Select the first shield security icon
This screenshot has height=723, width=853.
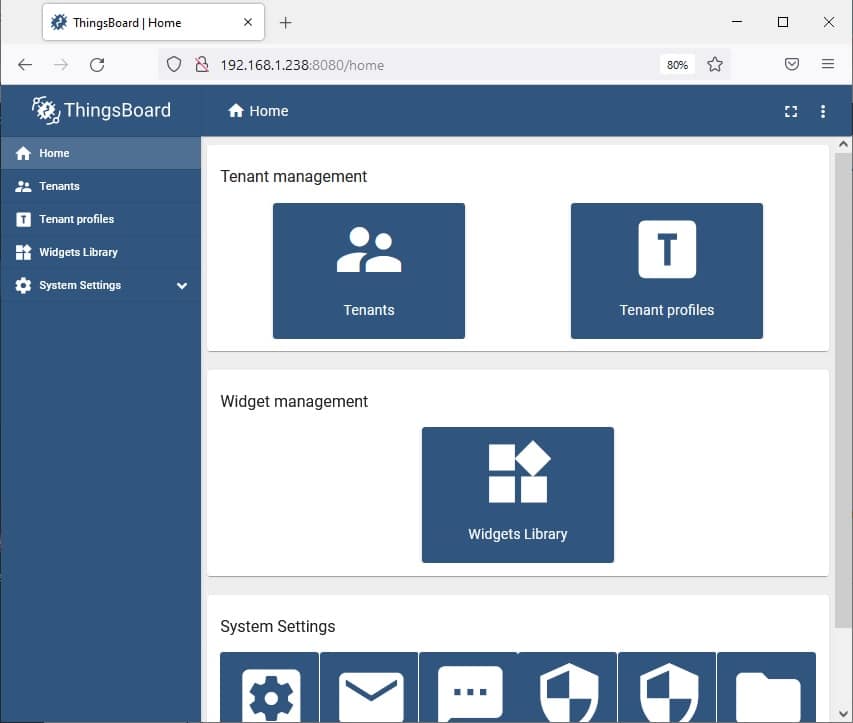click(567, 693)
